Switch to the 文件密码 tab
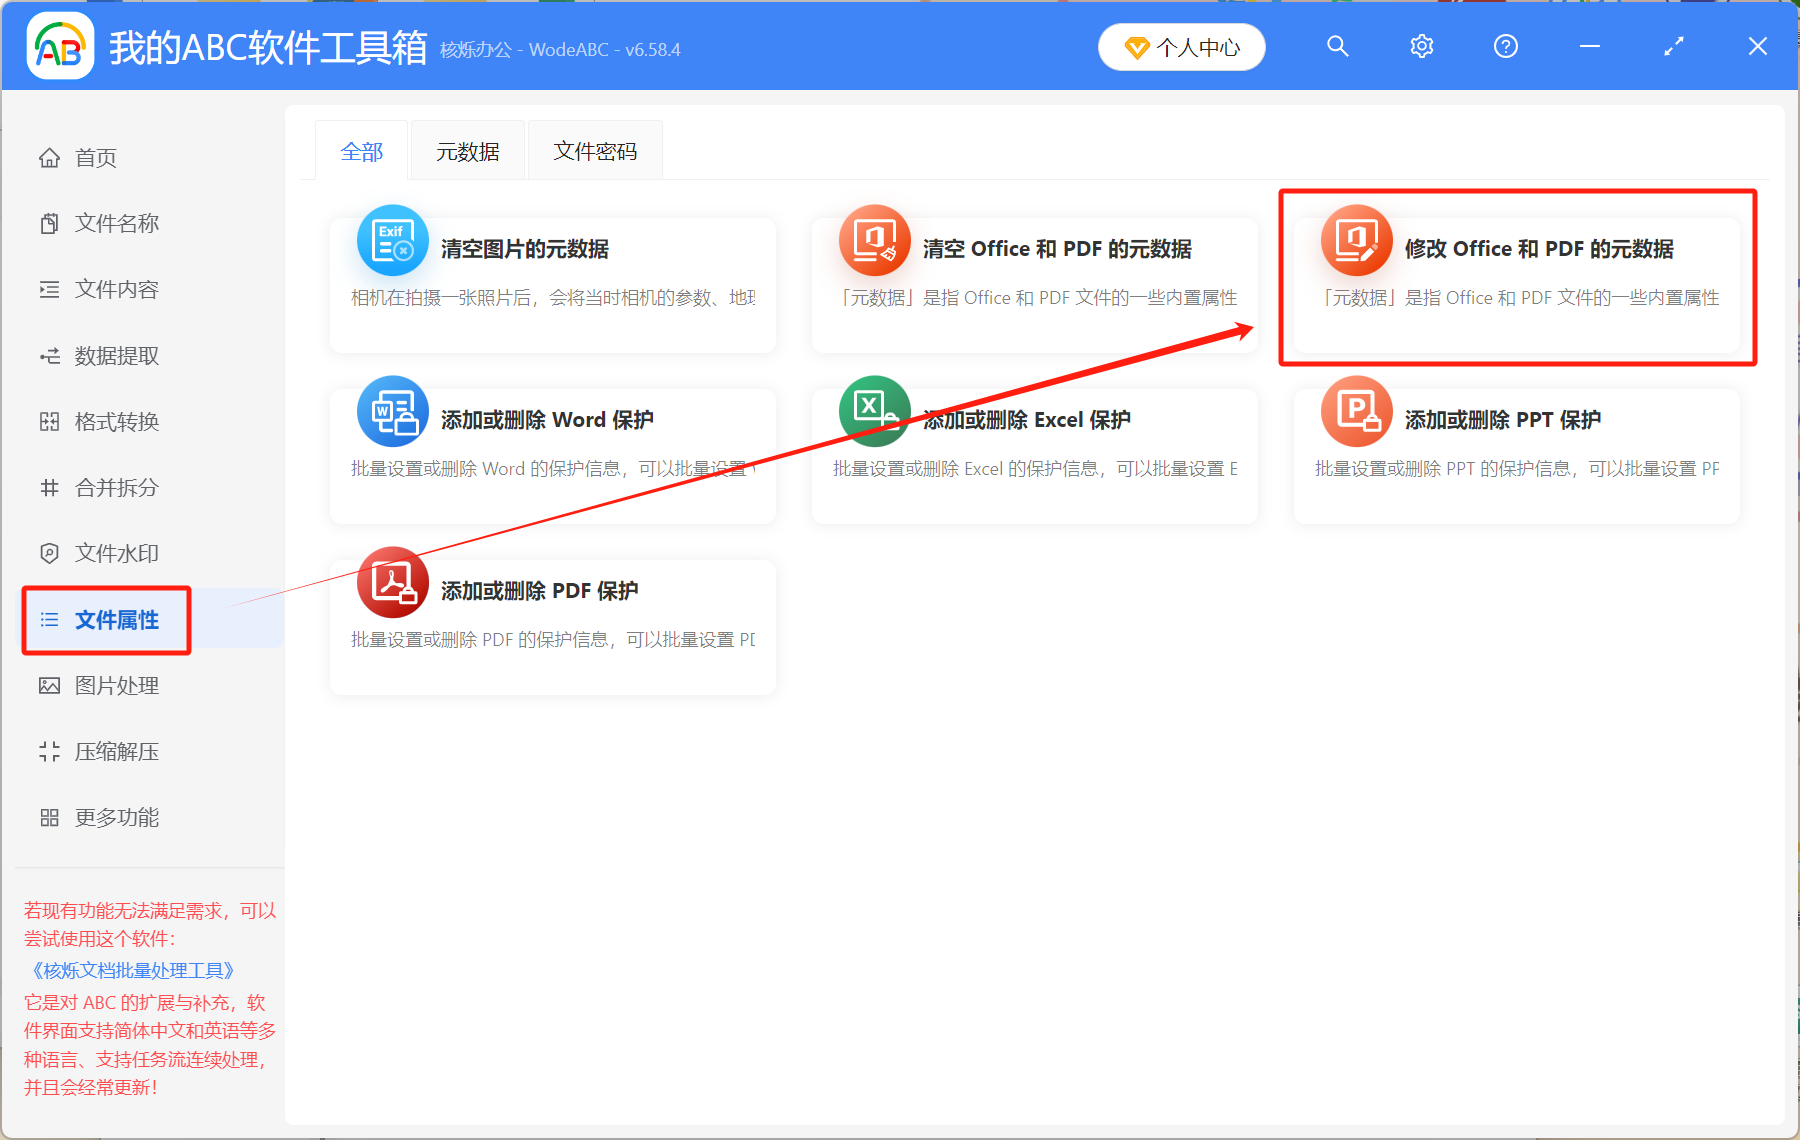The width and height of the screenshot is (1800, 1140). (595, 150)
